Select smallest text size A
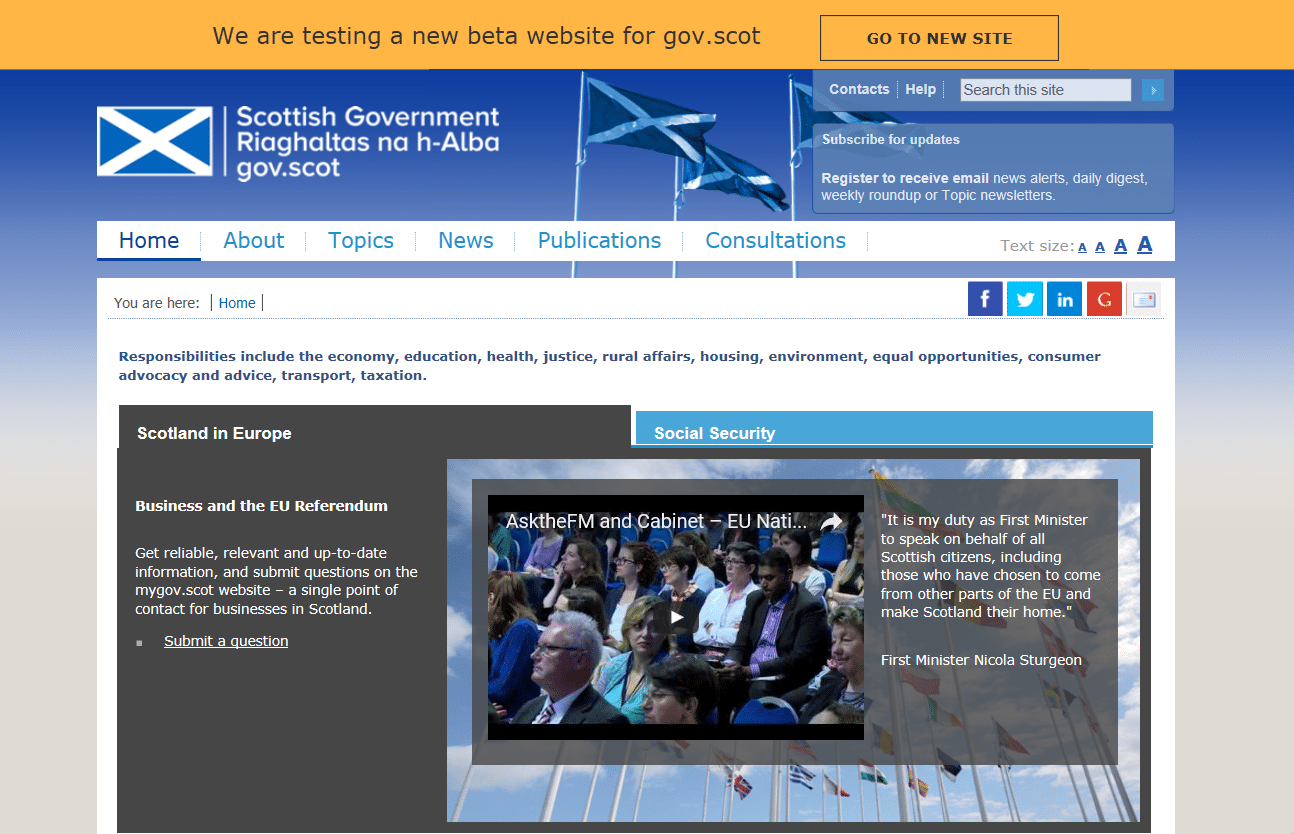This screenshot has width=1294, height=834. coord(1082,247)
